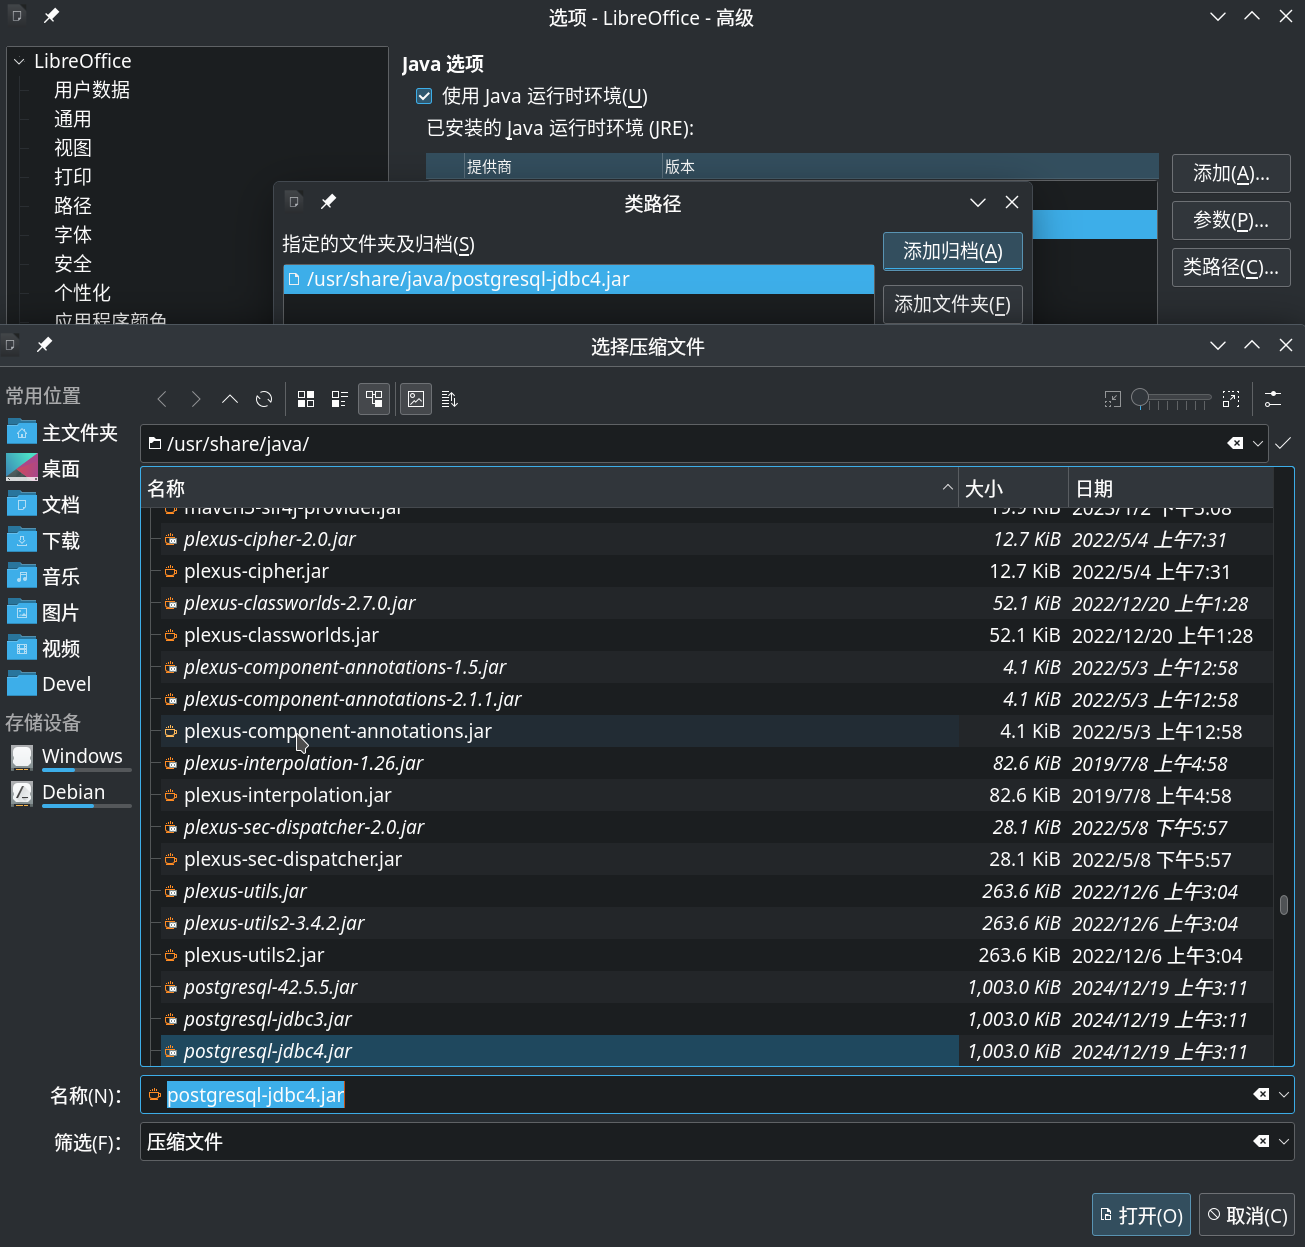Collapse the LibreOffice tree node
Screen dimensions: 1305x1247
(19, 62)
